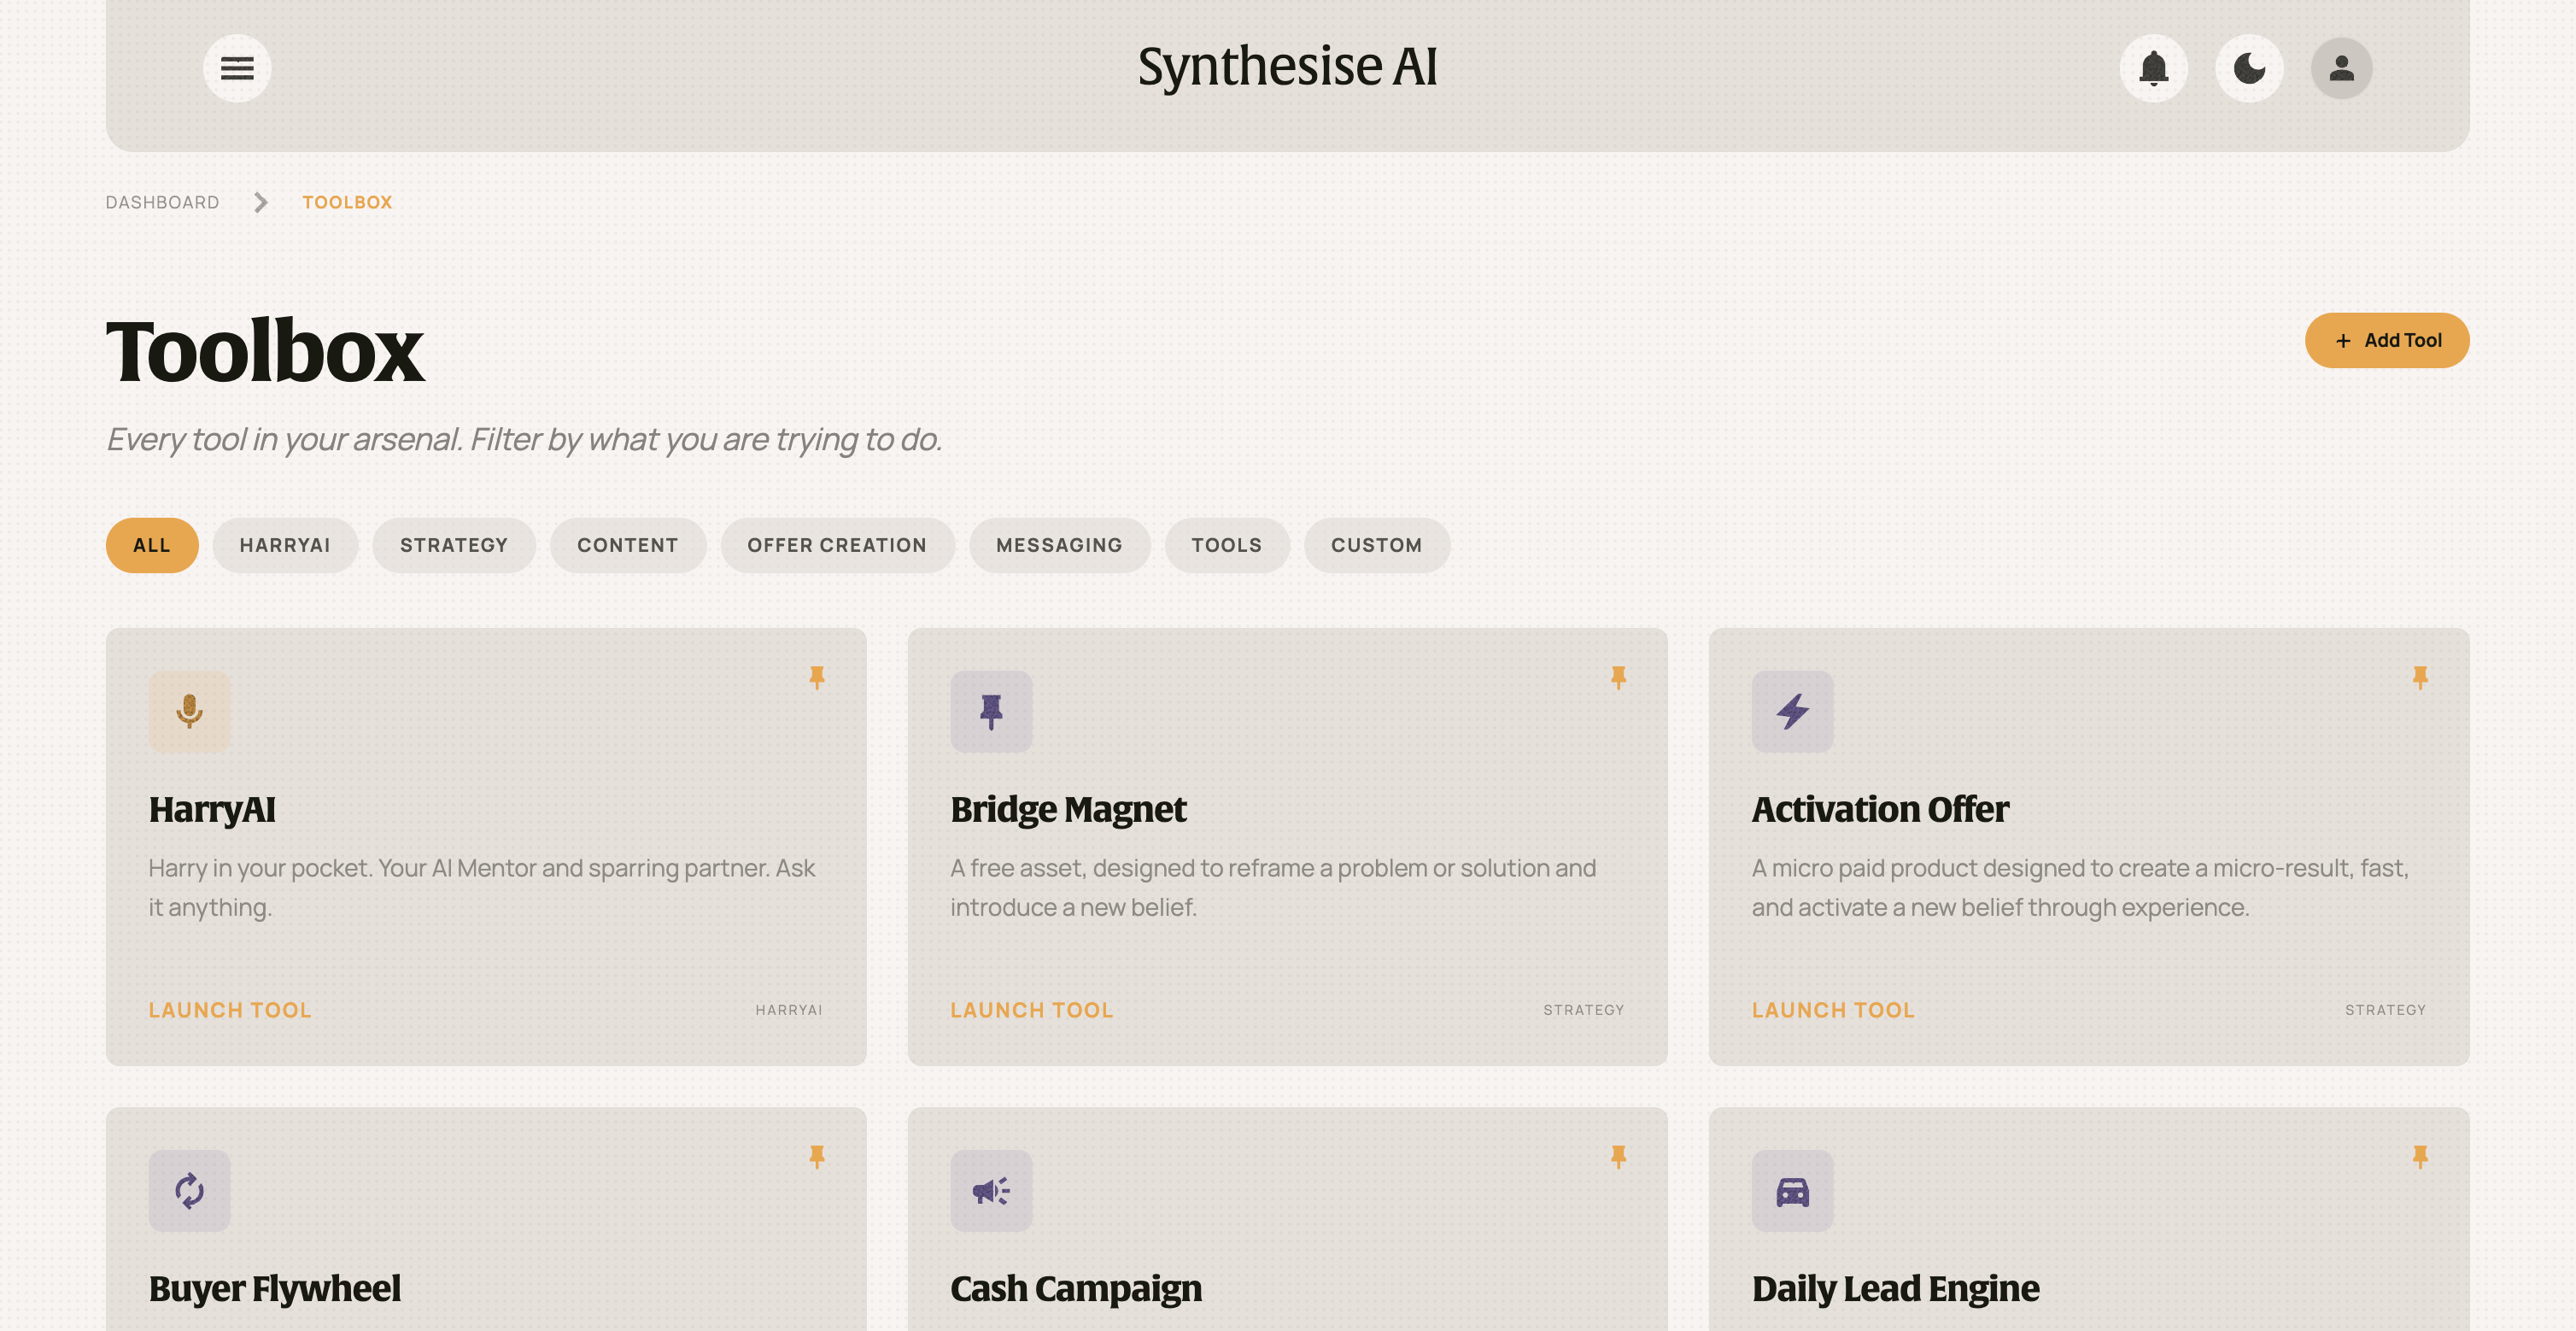Open the hamburger menu

click(x=237, y=68)
